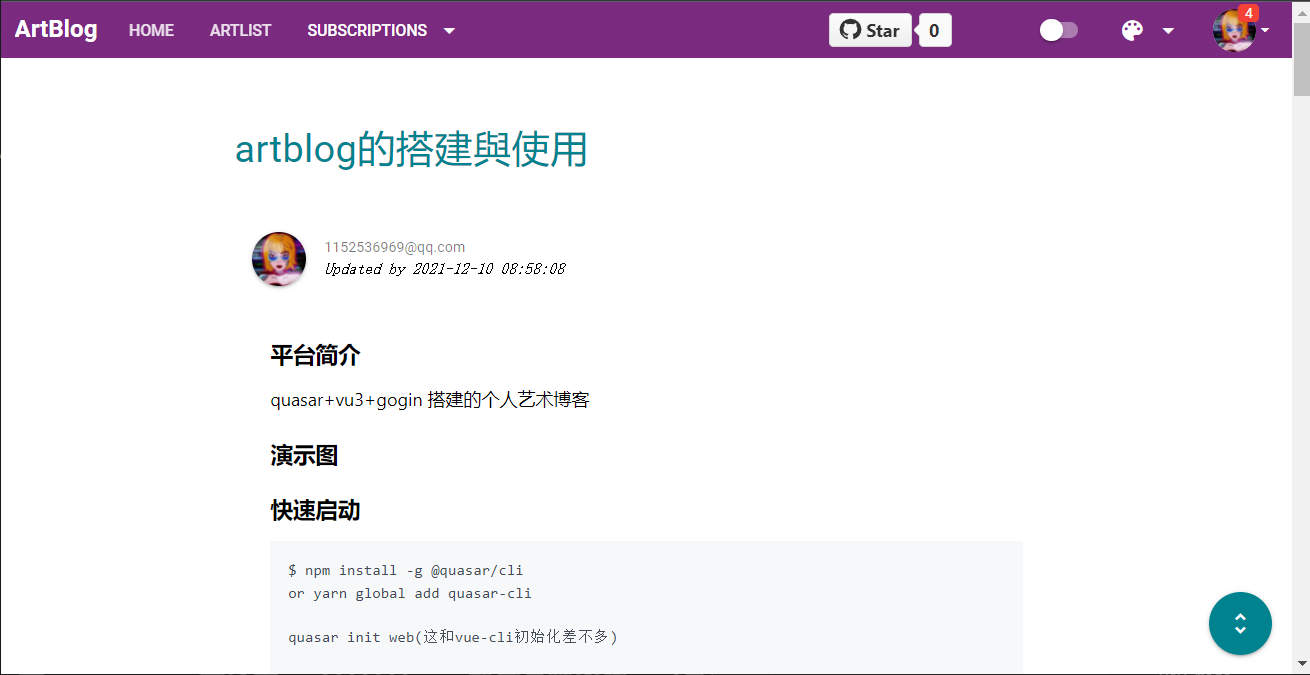This screenshot has height=675, width=1310.
Task: Open the notification badge showing 4
Action: (1248, 13)
